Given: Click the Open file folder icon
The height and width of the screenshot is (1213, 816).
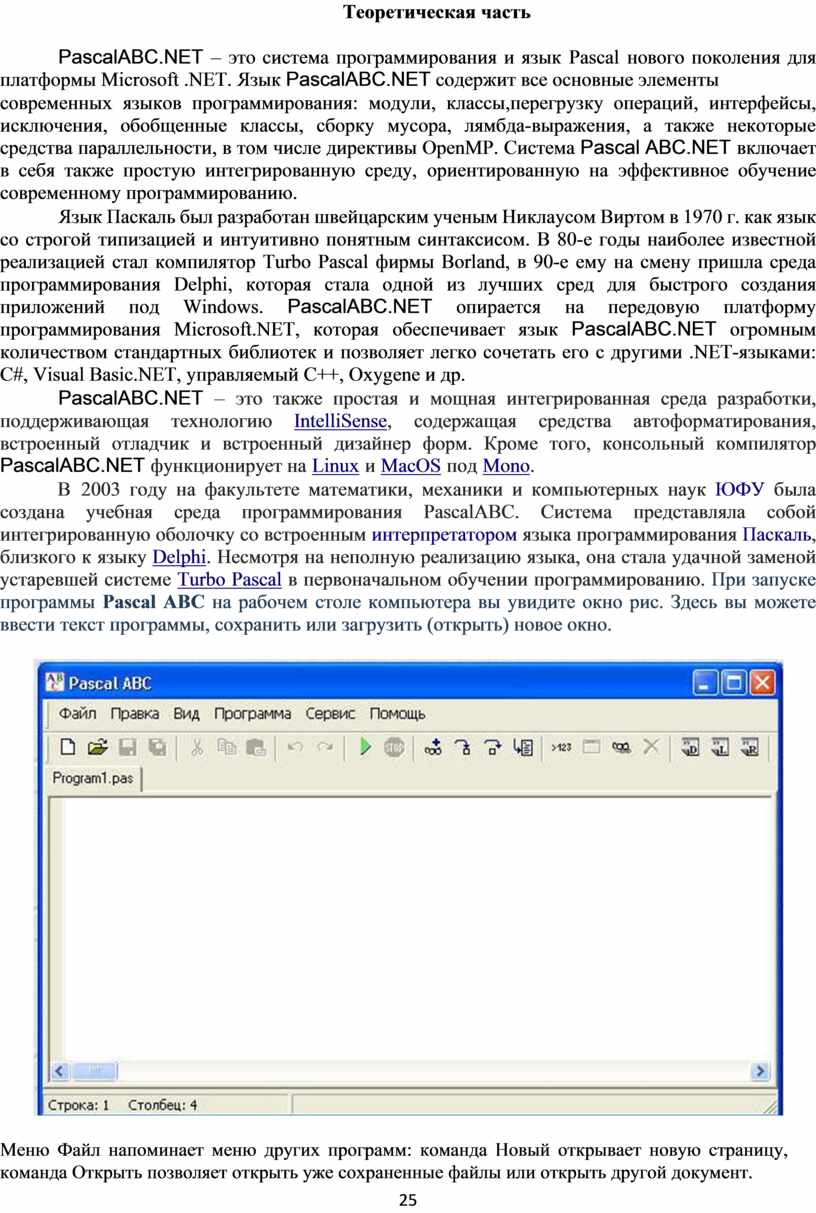Looking at the screenshot, I should click(97, 747).
